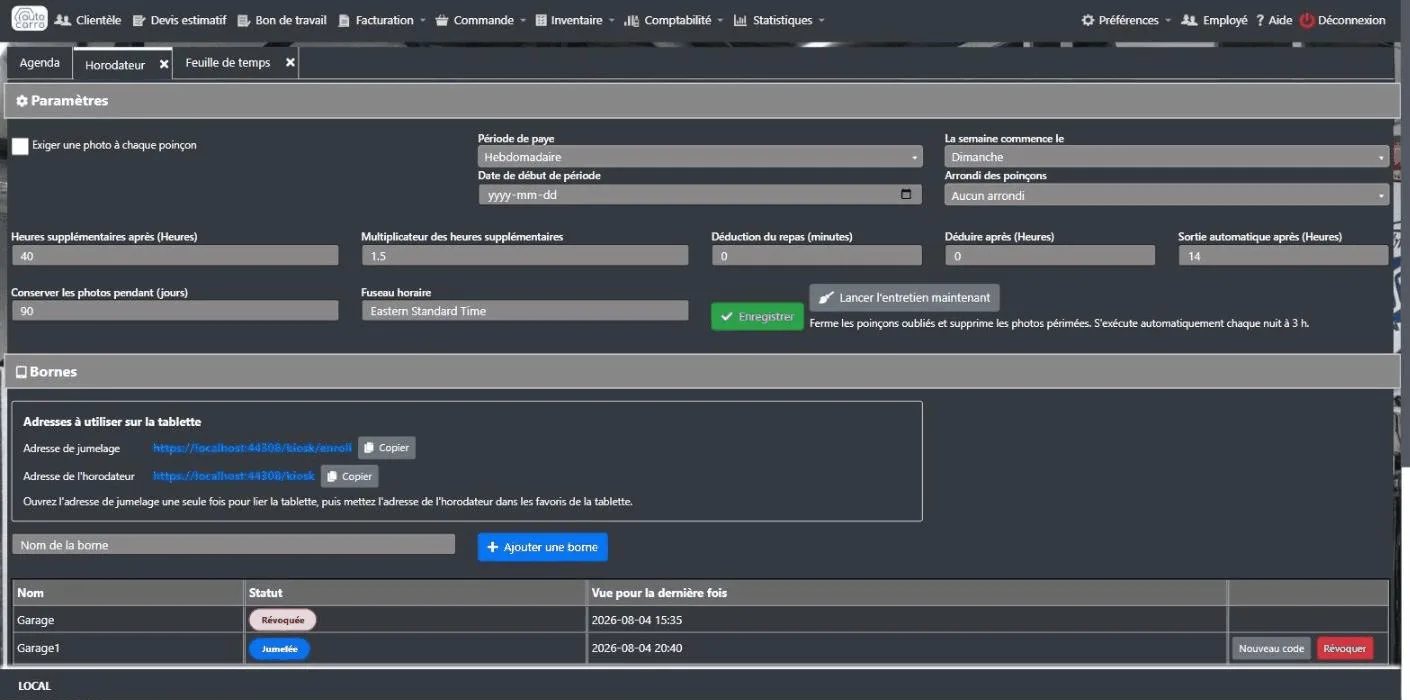1410x700 pixels.
Task: Open Arrondi des poinçons dropdown
Action: pyautogui.click(x=1167, y=196)
